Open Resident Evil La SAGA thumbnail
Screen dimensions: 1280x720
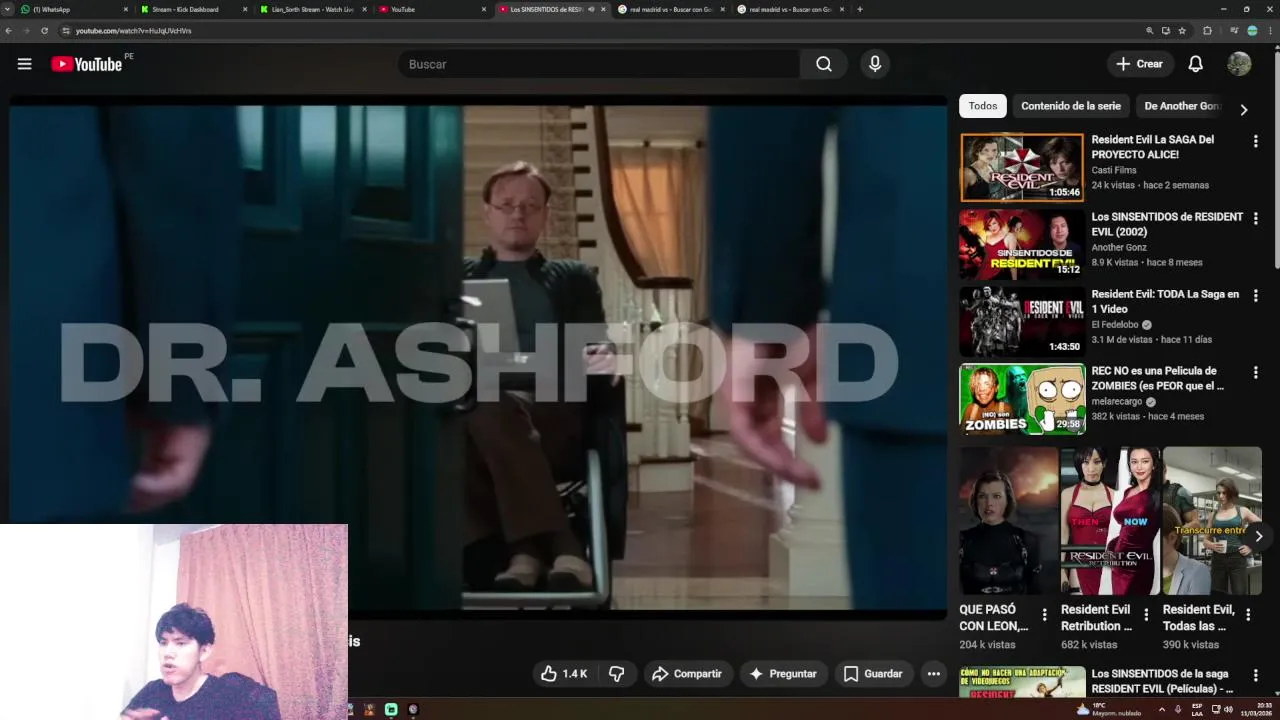1021,167
